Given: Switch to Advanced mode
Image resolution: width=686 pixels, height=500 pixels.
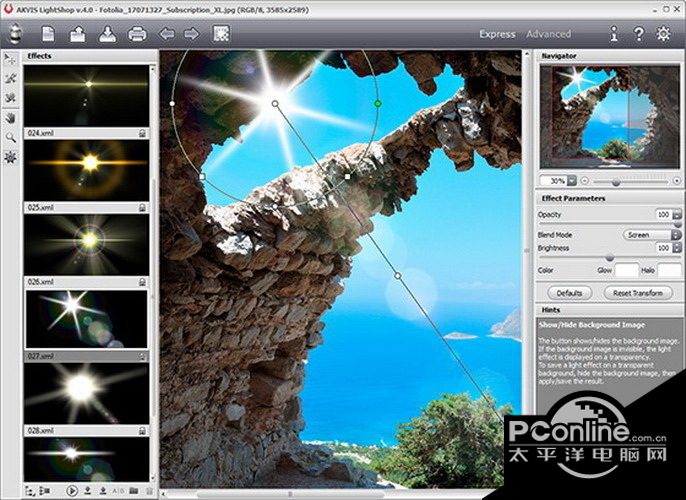Looking at the screenshot, I should tap(548, 34).
